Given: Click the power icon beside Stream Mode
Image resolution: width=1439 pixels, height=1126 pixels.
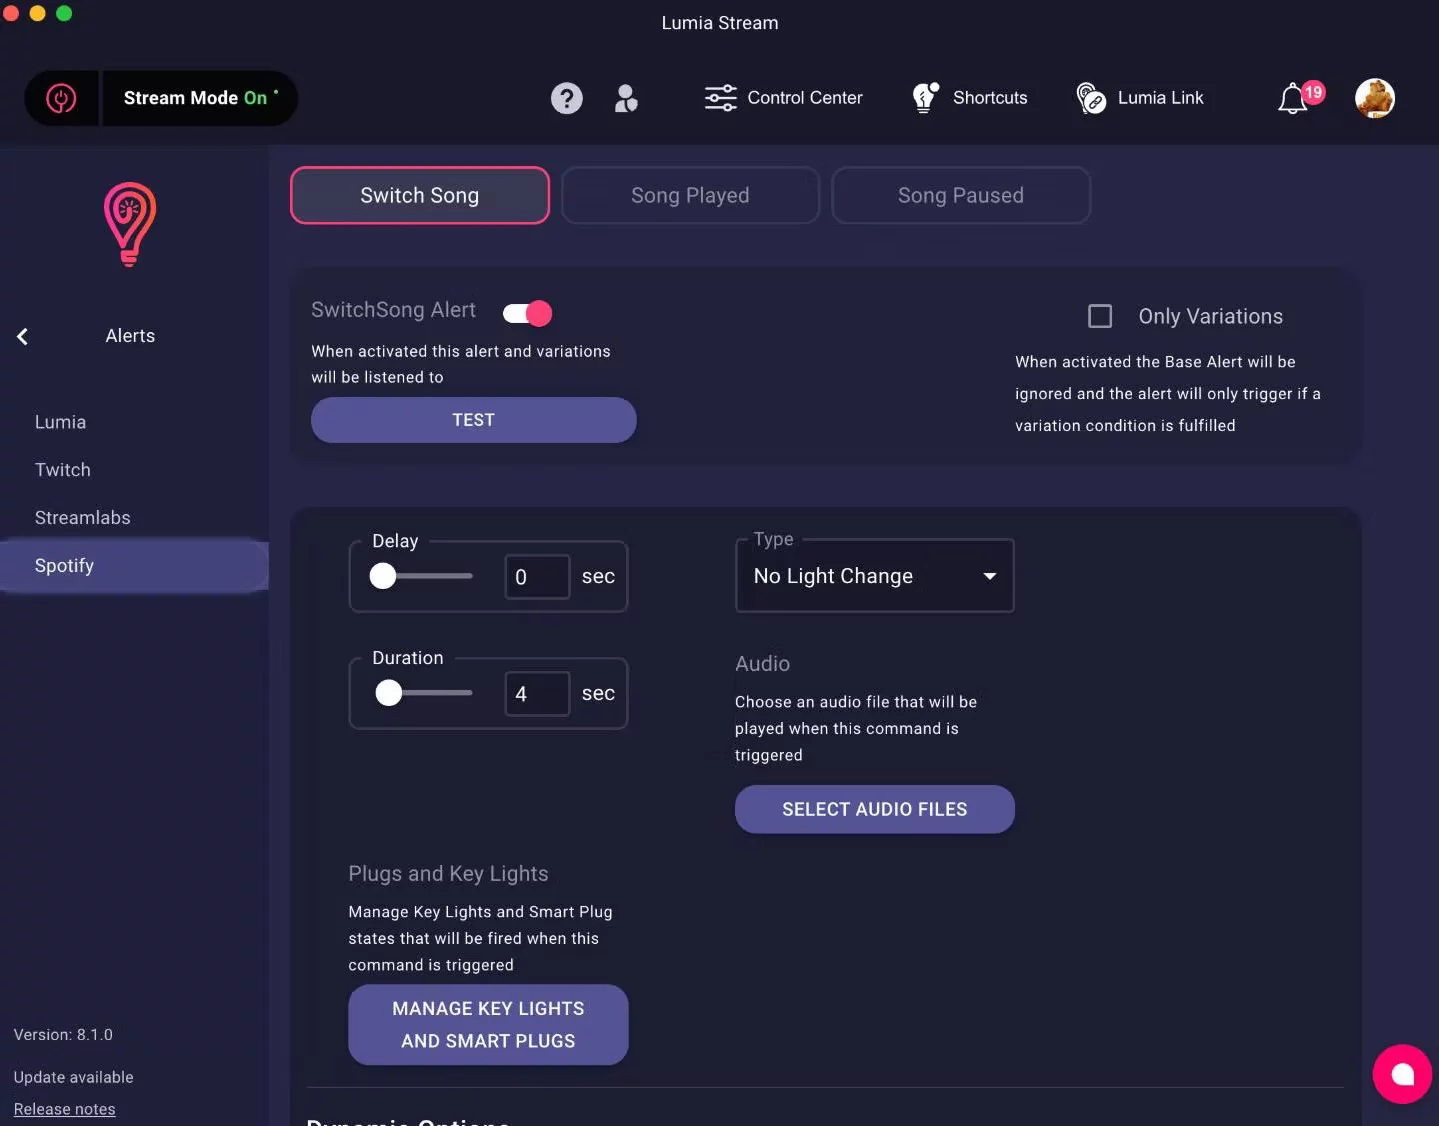Looking at the screenshot, I should [61, 98].
